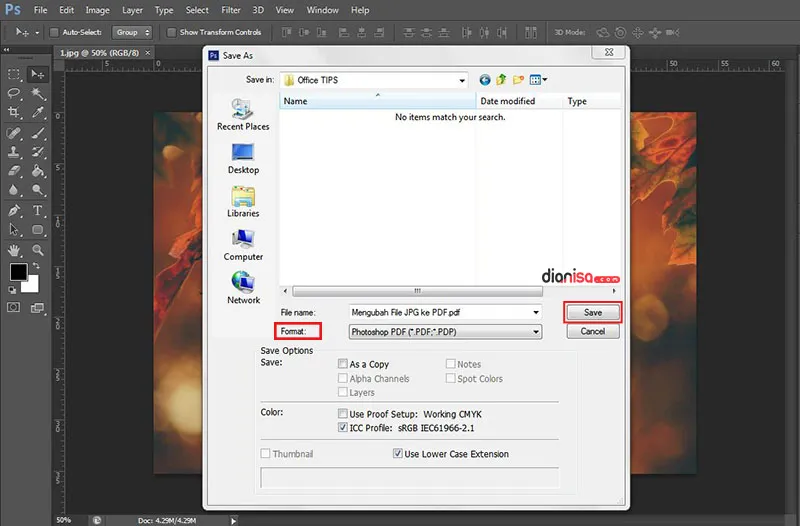
Task: Toggle Quick Mask mode
Action: (x=14, y=308)
